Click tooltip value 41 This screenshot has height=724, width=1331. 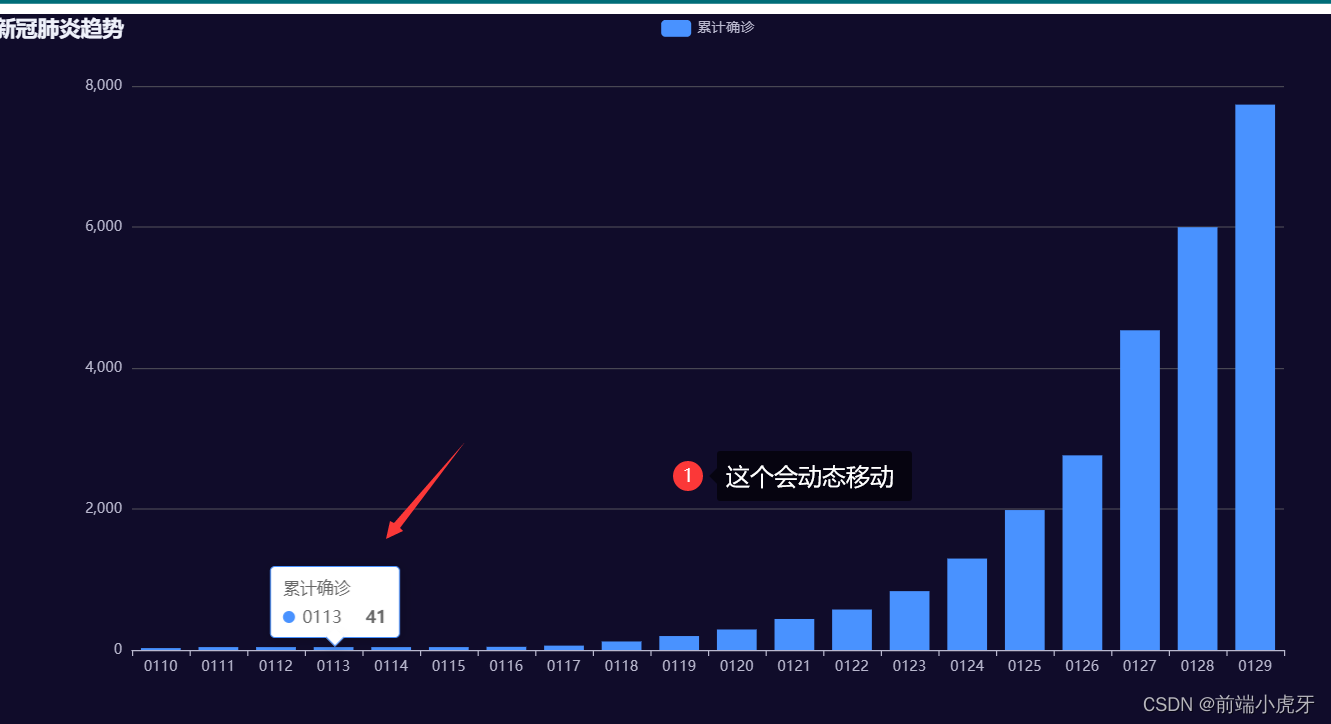(376, 617)
